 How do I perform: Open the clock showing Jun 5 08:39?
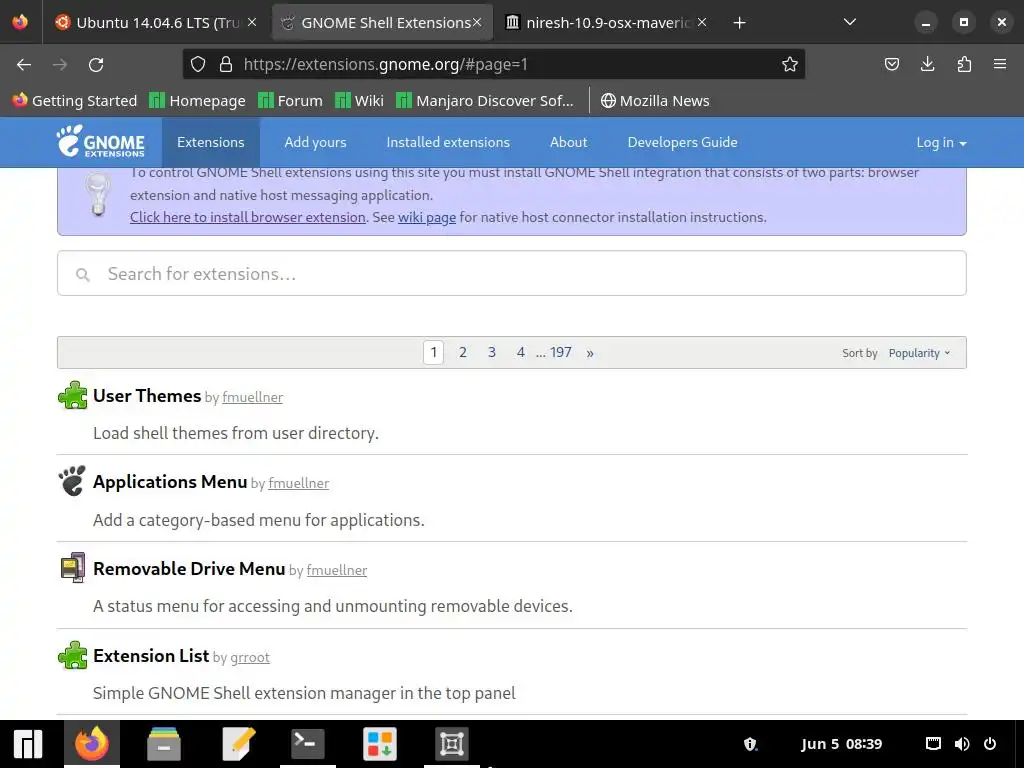[x=841, y=744]
